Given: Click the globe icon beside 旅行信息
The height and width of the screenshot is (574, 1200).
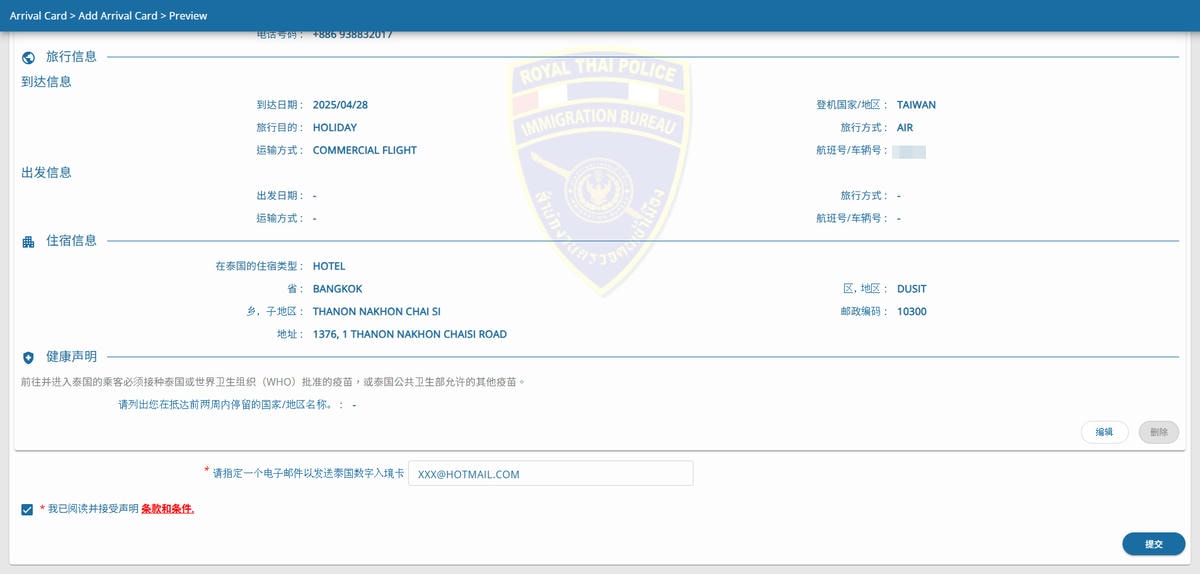Looking at the screenshot, I should coord(28,58).
